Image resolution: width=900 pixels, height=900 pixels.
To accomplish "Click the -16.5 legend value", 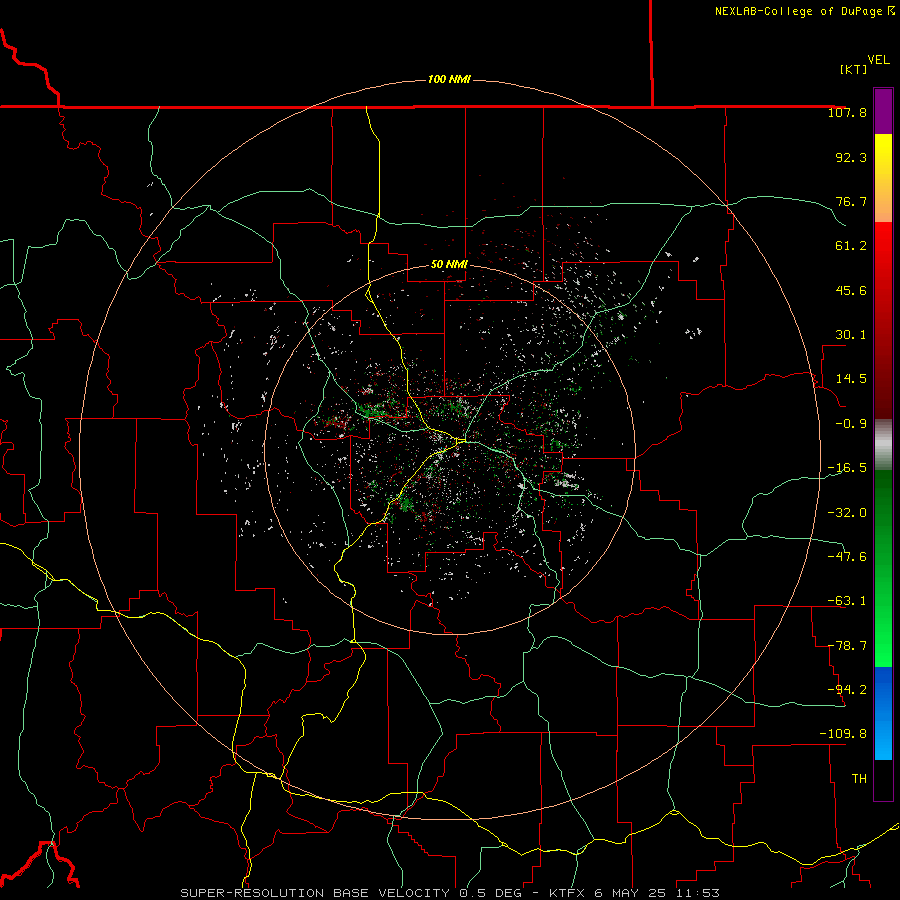I will [847, 468].
